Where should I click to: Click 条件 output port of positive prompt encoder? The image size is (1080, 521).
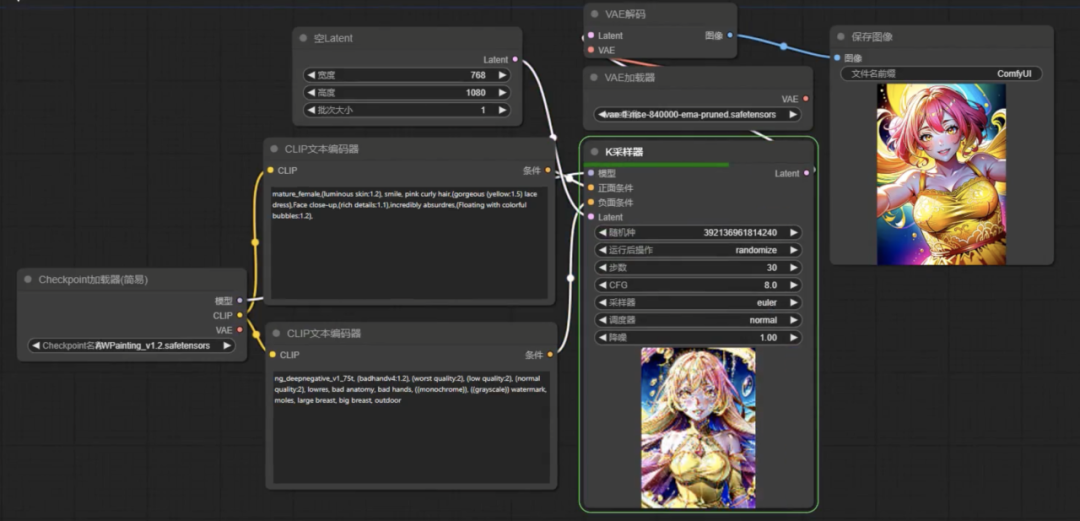point(548,170)
